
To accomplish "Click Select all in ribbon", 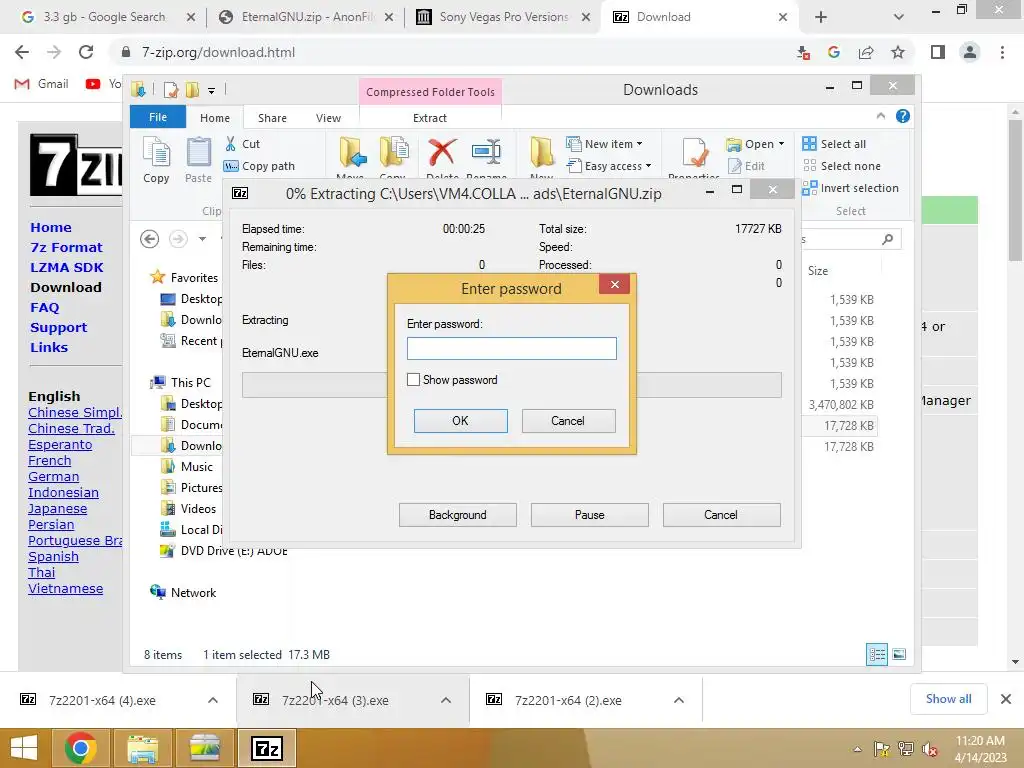I will pyautogui.click(x=835, y=144).
